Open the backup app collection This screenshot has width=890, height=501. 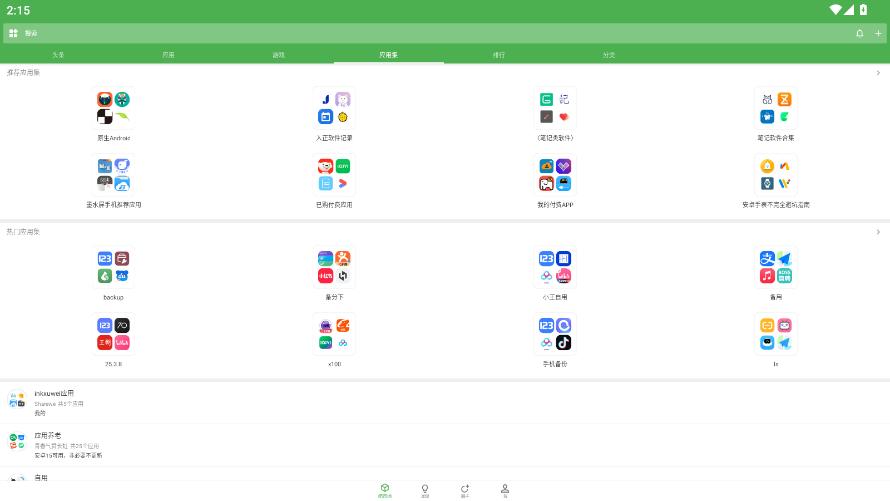[114, 274]
